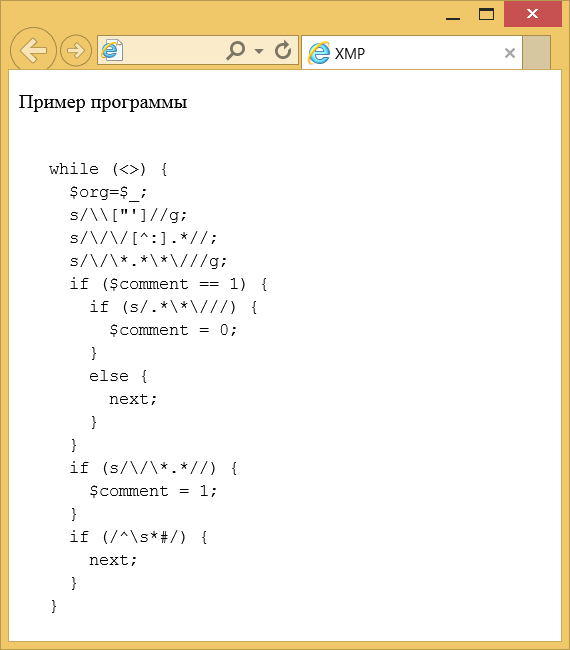570x650 pixels.
Task: Select the XMP tab
Action: click(x=411, y=53)
